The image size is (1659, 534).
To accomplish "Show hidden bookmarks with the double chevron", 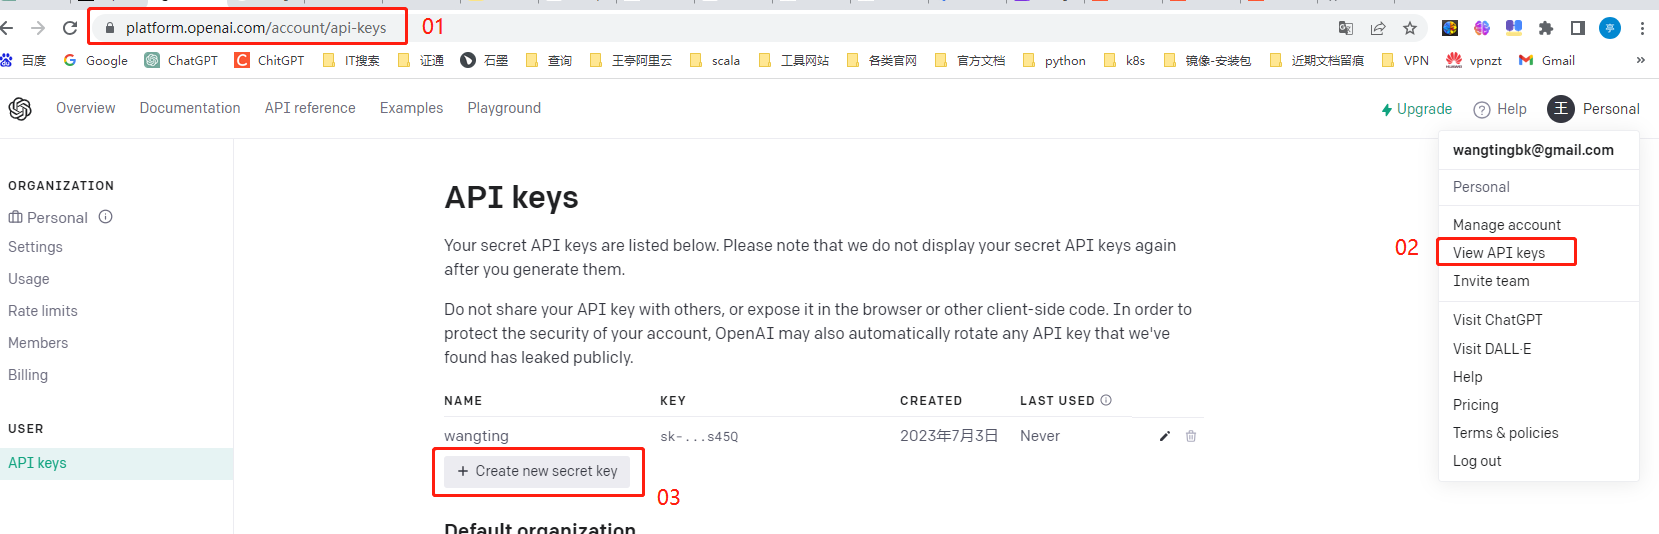I will pyautogui.click(x=1640, y=60).
